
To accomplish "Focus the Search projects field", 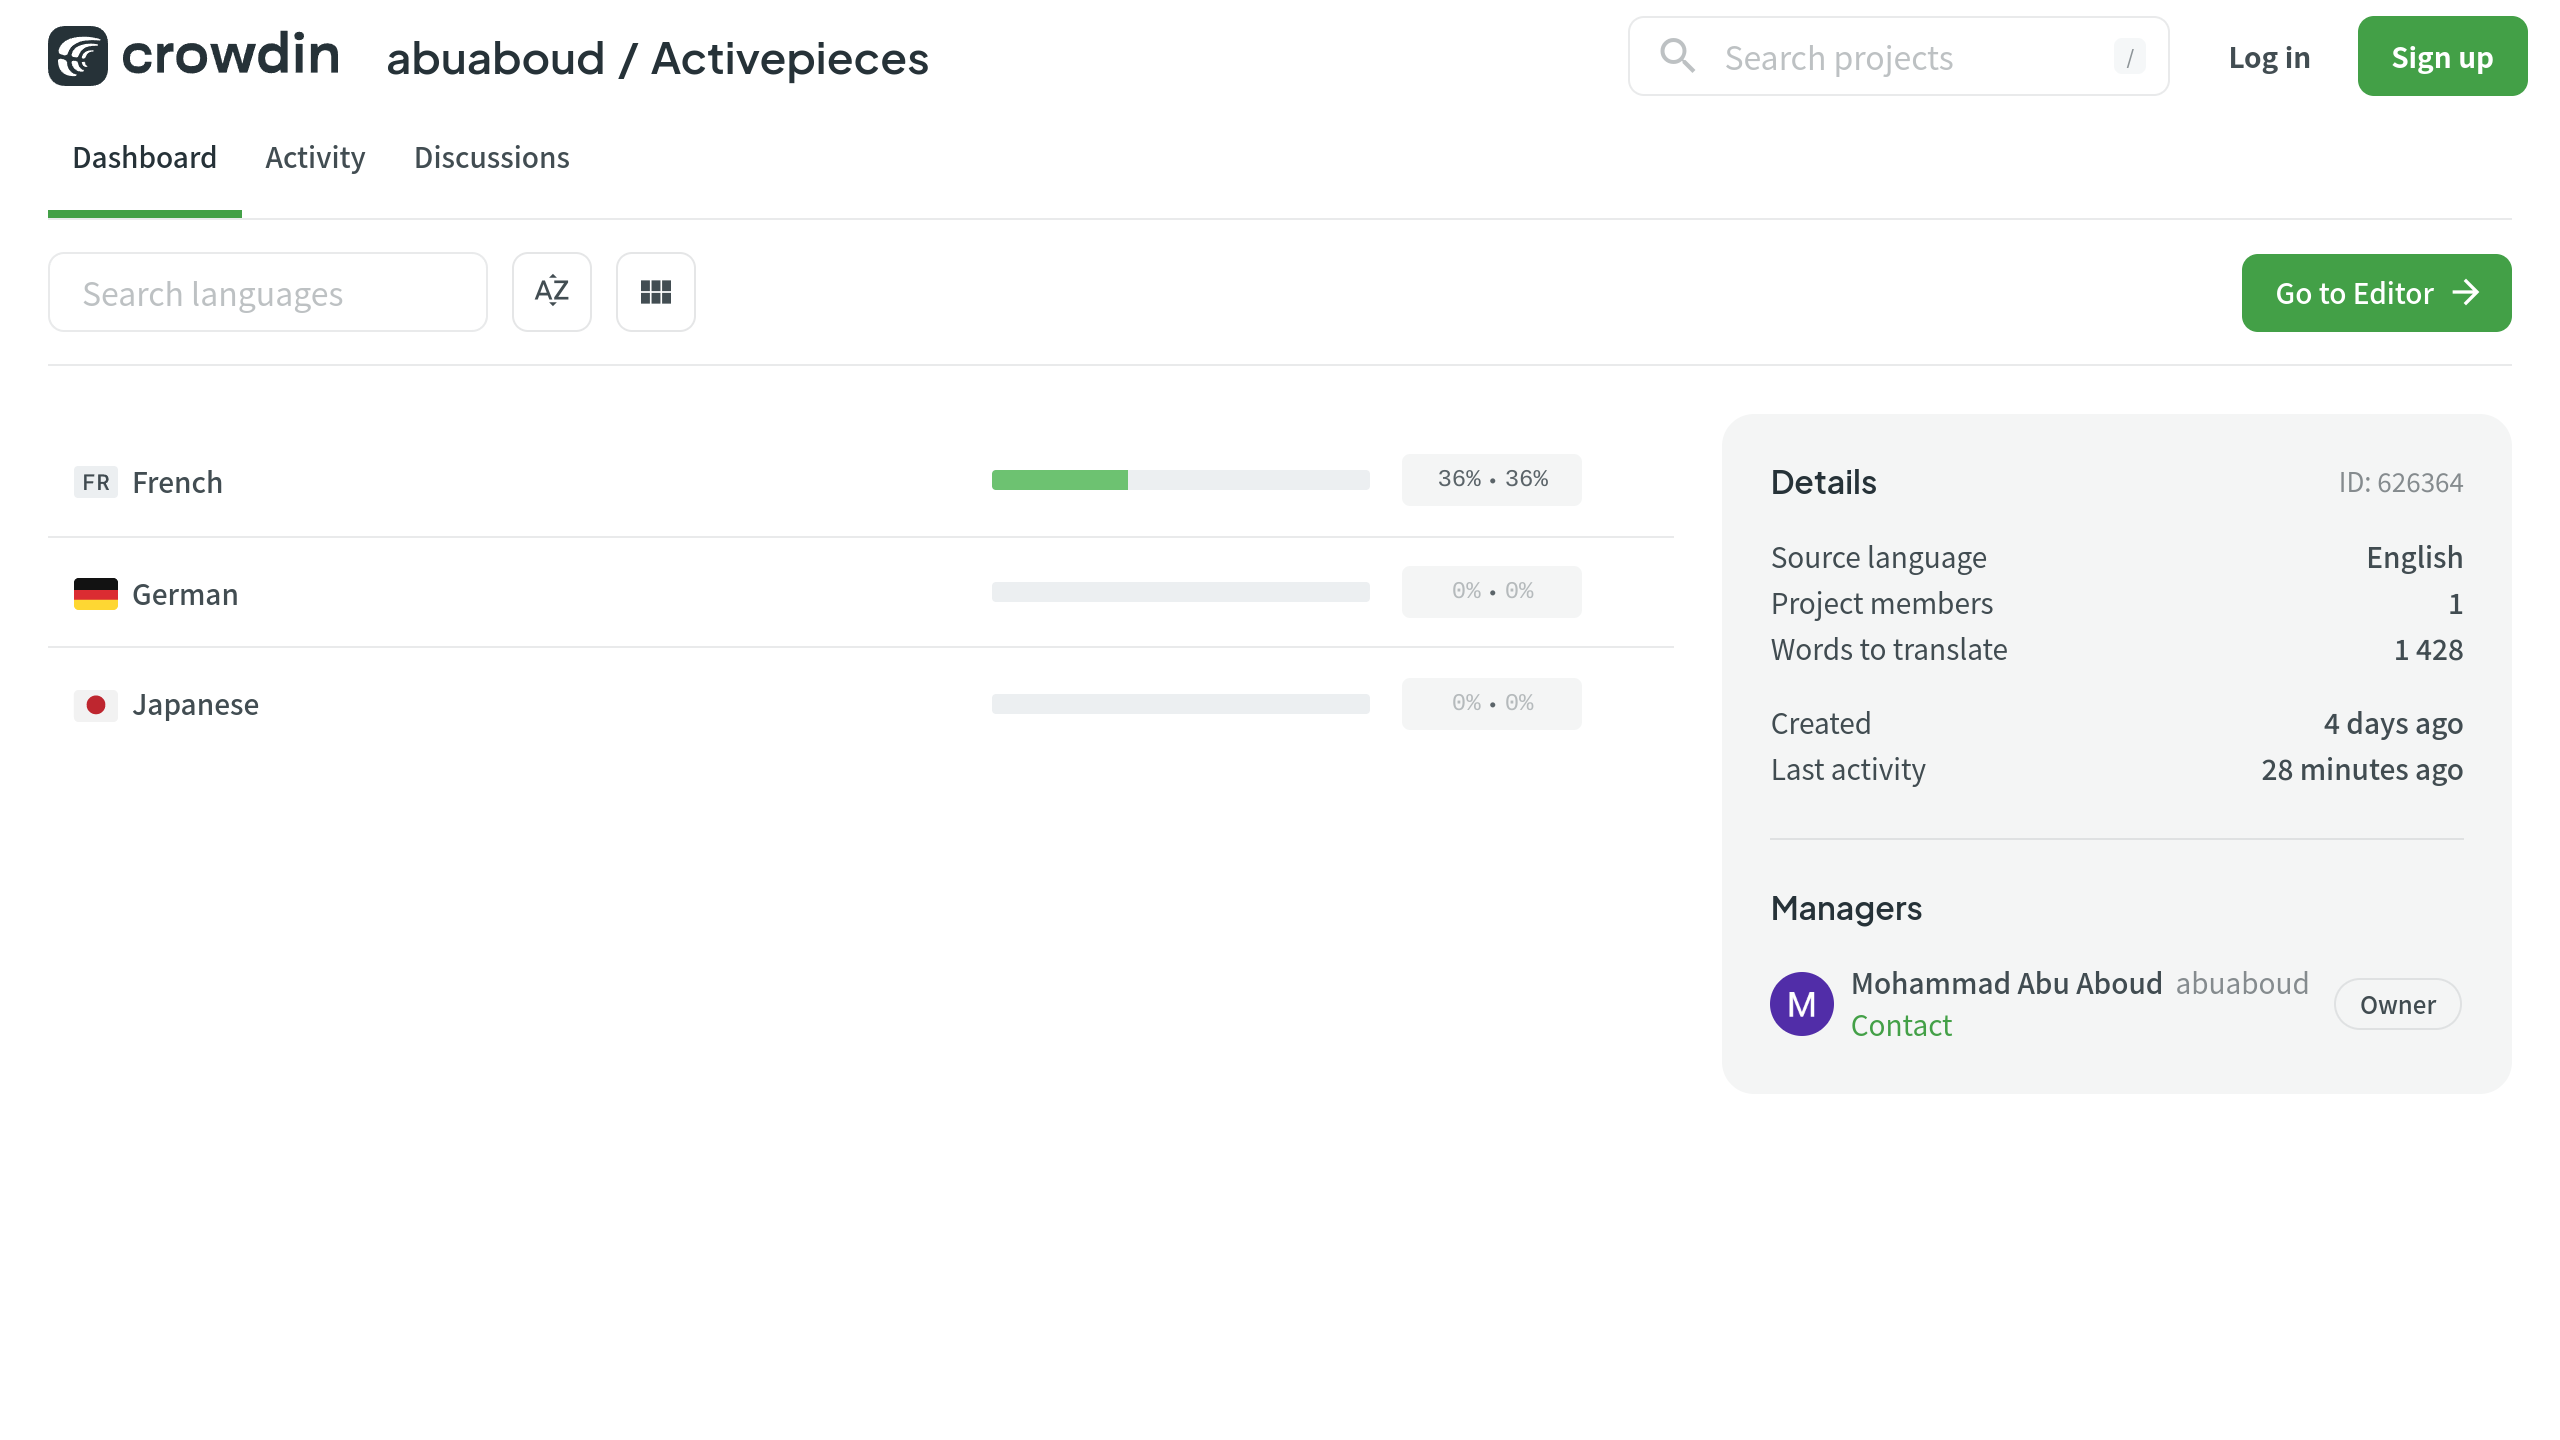I will pyautogui.click(x=1900, y=58).
